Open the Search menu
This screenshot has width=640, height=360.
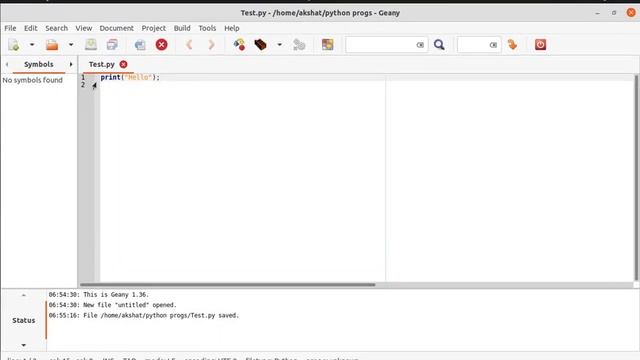(x=56, y=28)
